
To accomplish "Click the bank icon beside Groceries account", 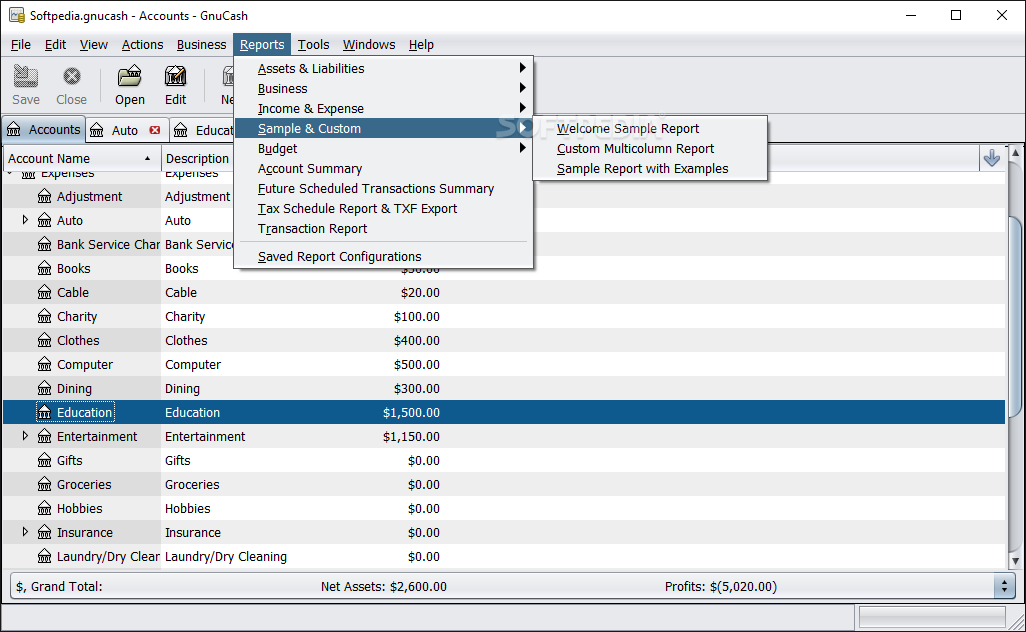I will click(44, 485).
